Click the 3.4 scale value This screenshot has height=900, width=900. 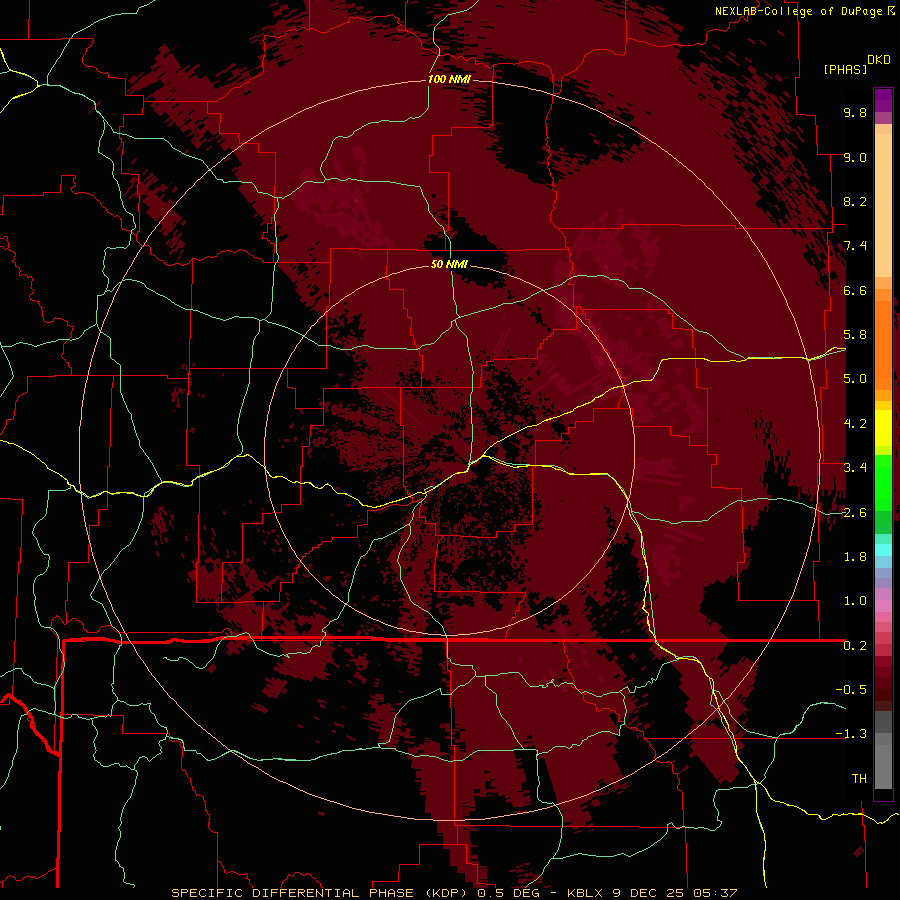[x=855, y=468]
